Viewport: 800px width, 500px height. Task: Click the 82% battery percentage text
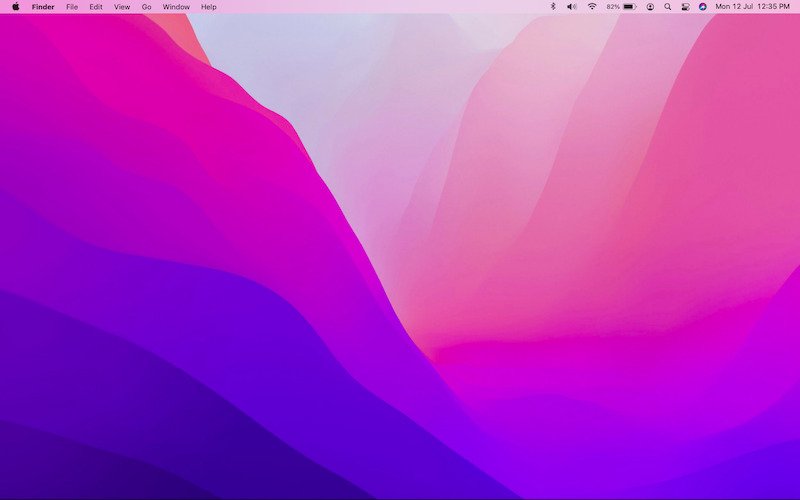click(x=613, y=6)
